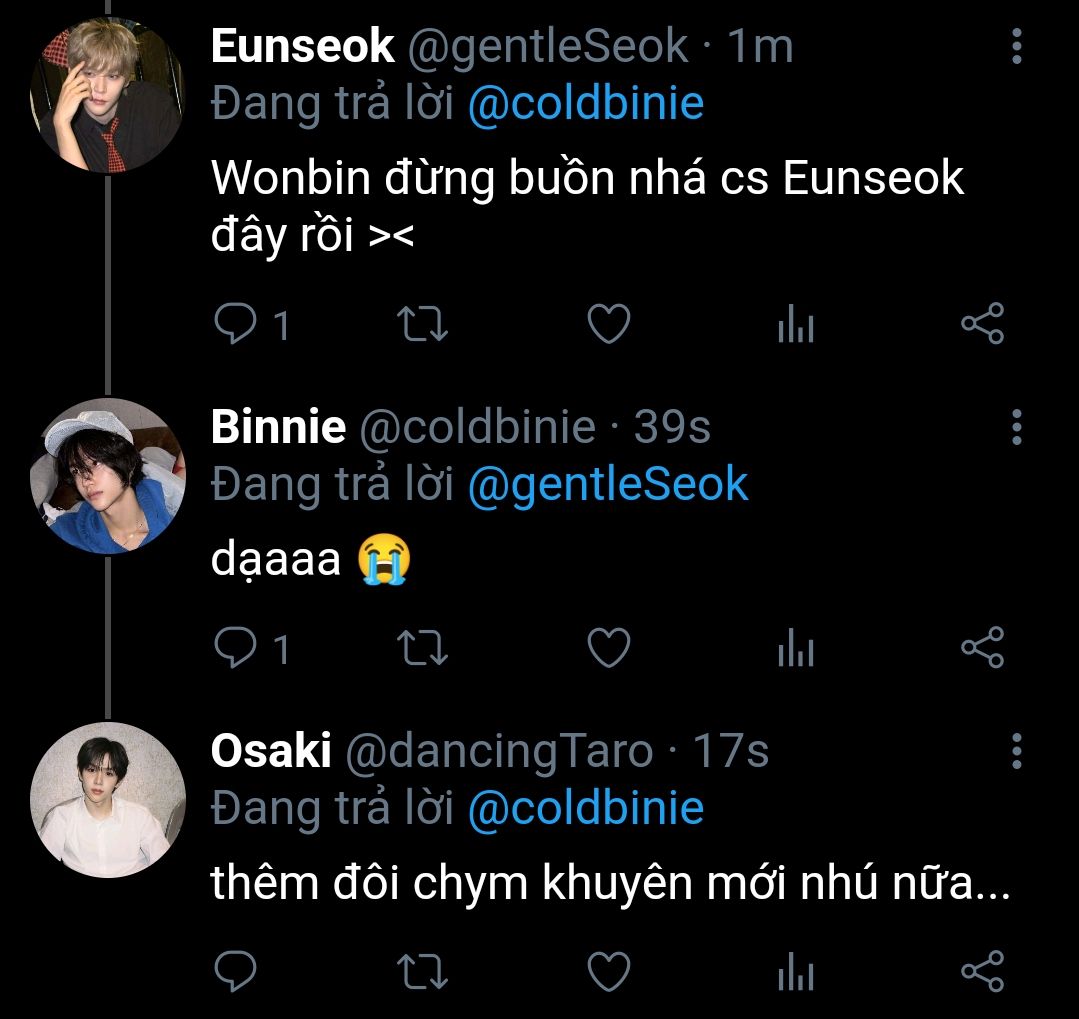This screenshot has height=1019, width=1079.
Task: Open more options for Binnie's tweet
Action: coord(1017,427)
